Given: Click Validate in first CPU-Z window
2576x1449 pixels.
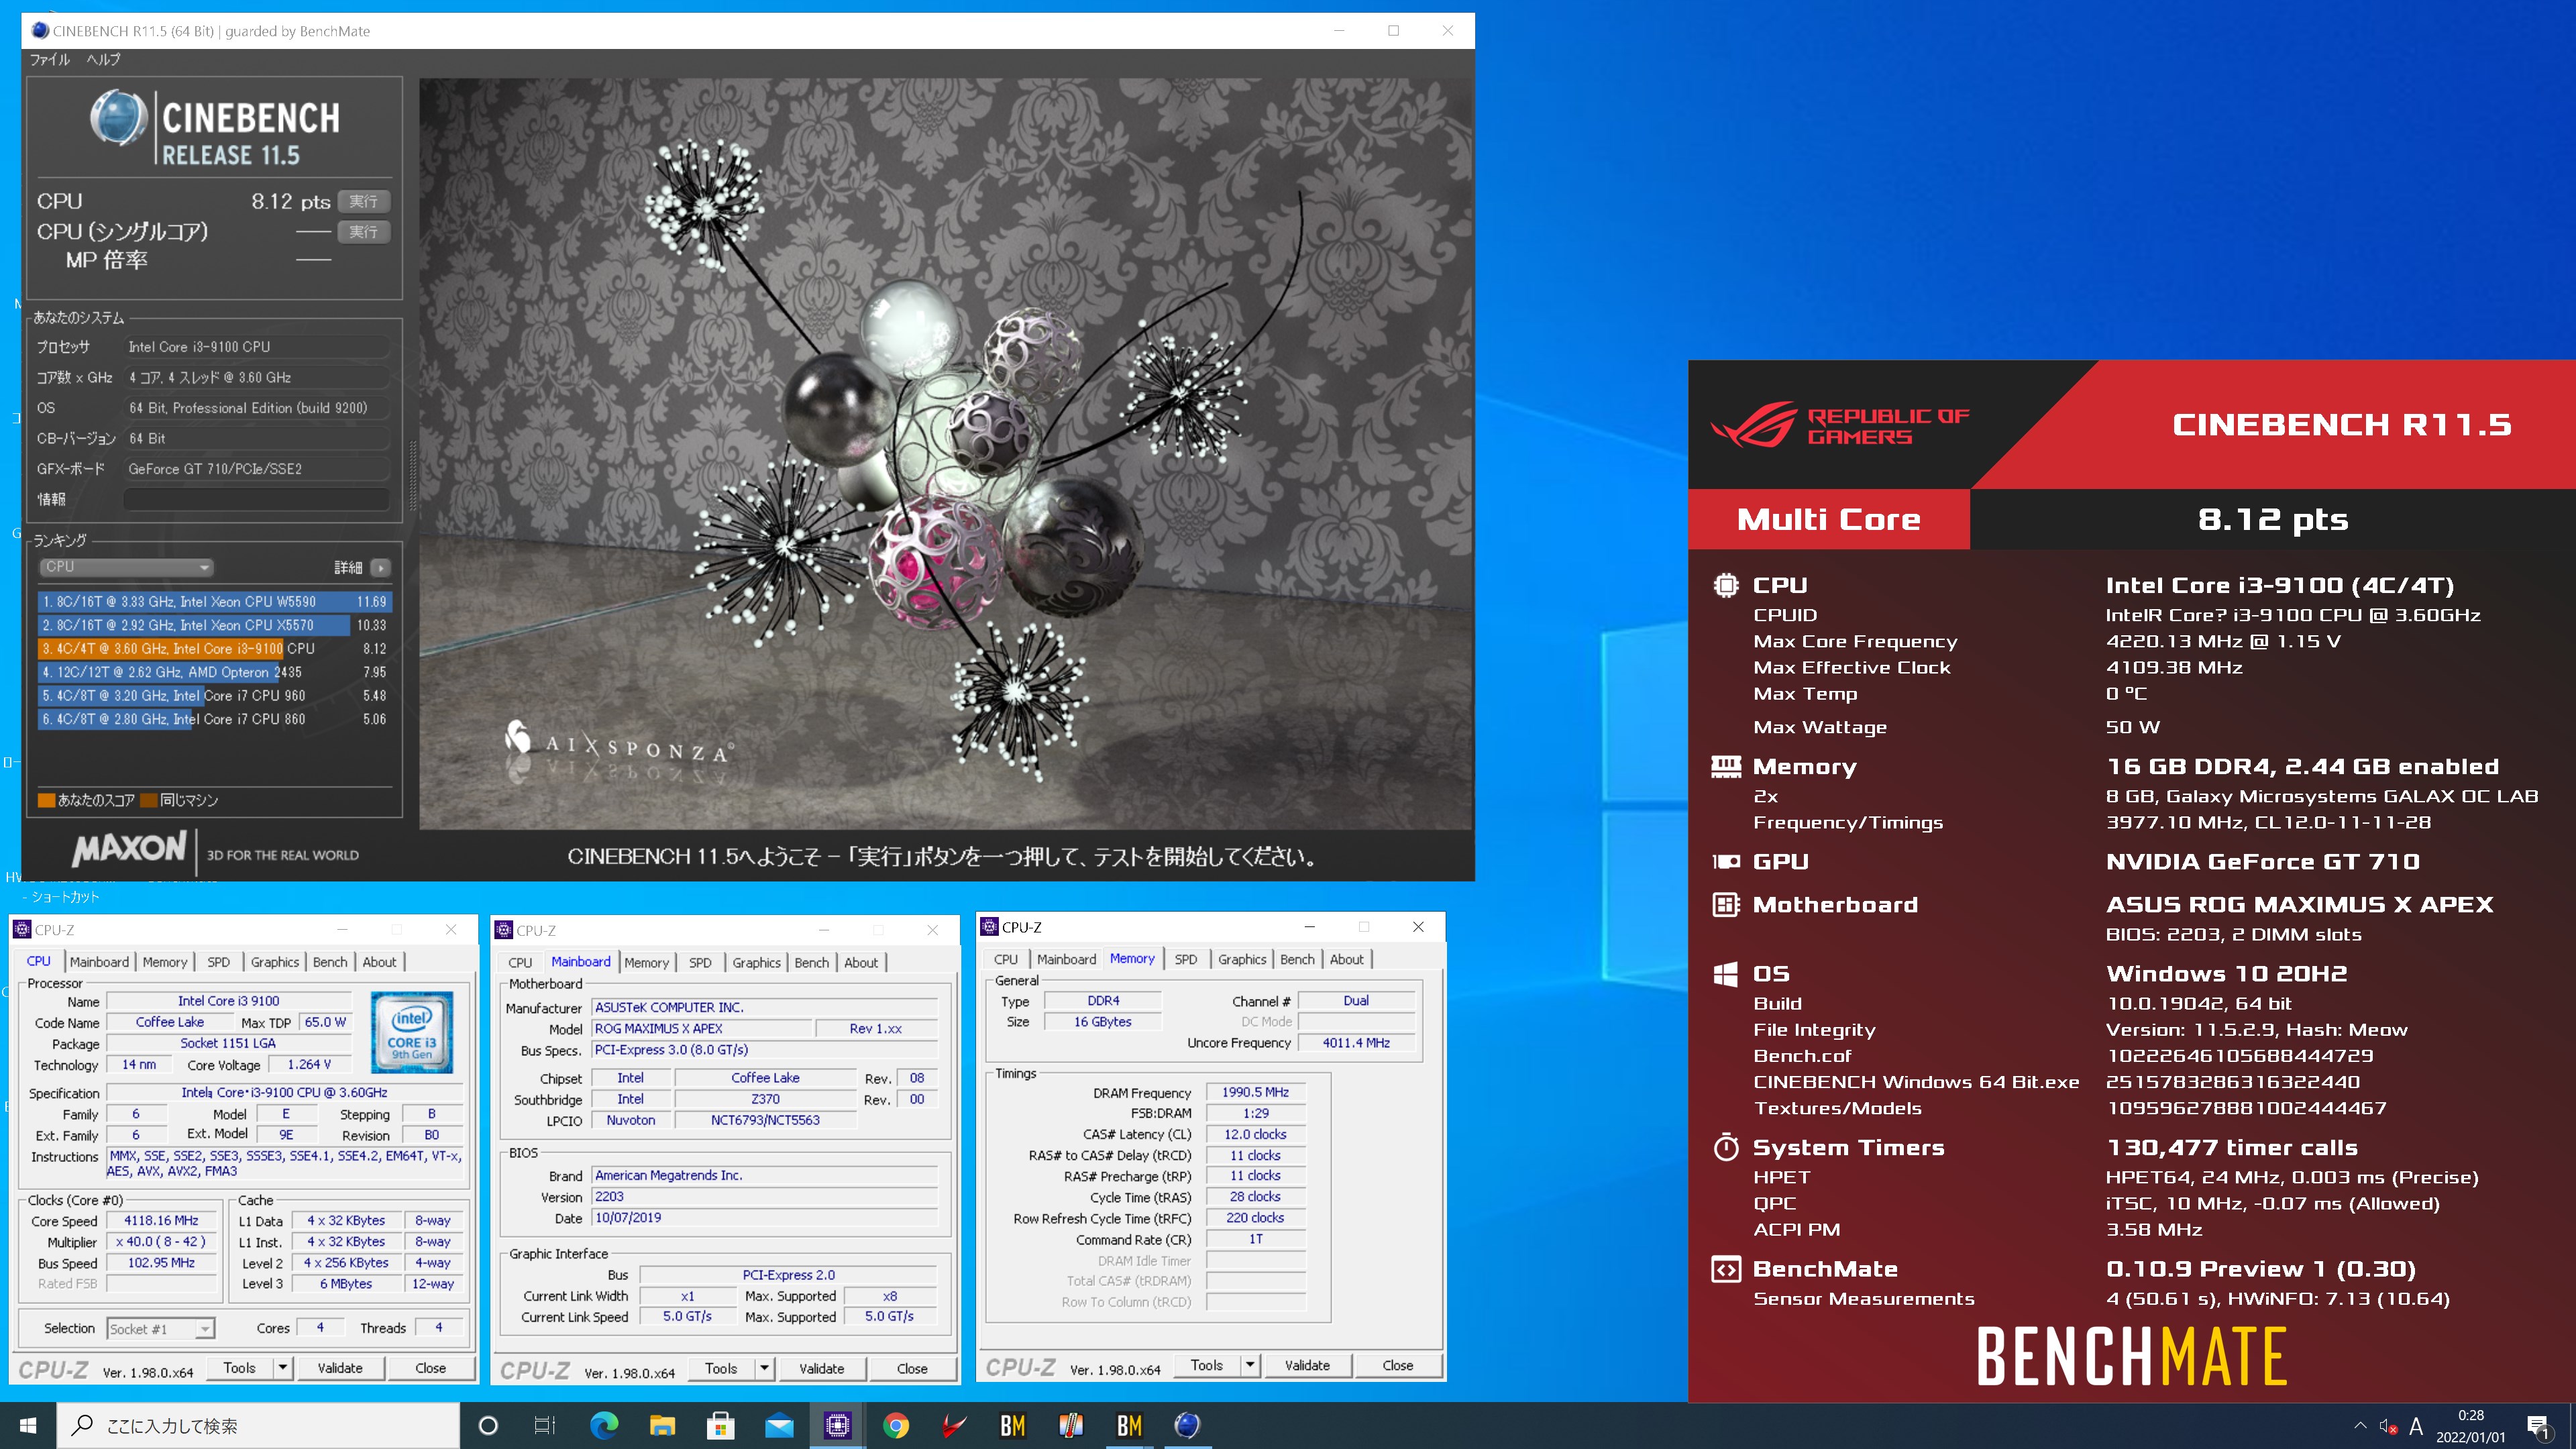Looking at the screenshot, I should pos(340,1368).
